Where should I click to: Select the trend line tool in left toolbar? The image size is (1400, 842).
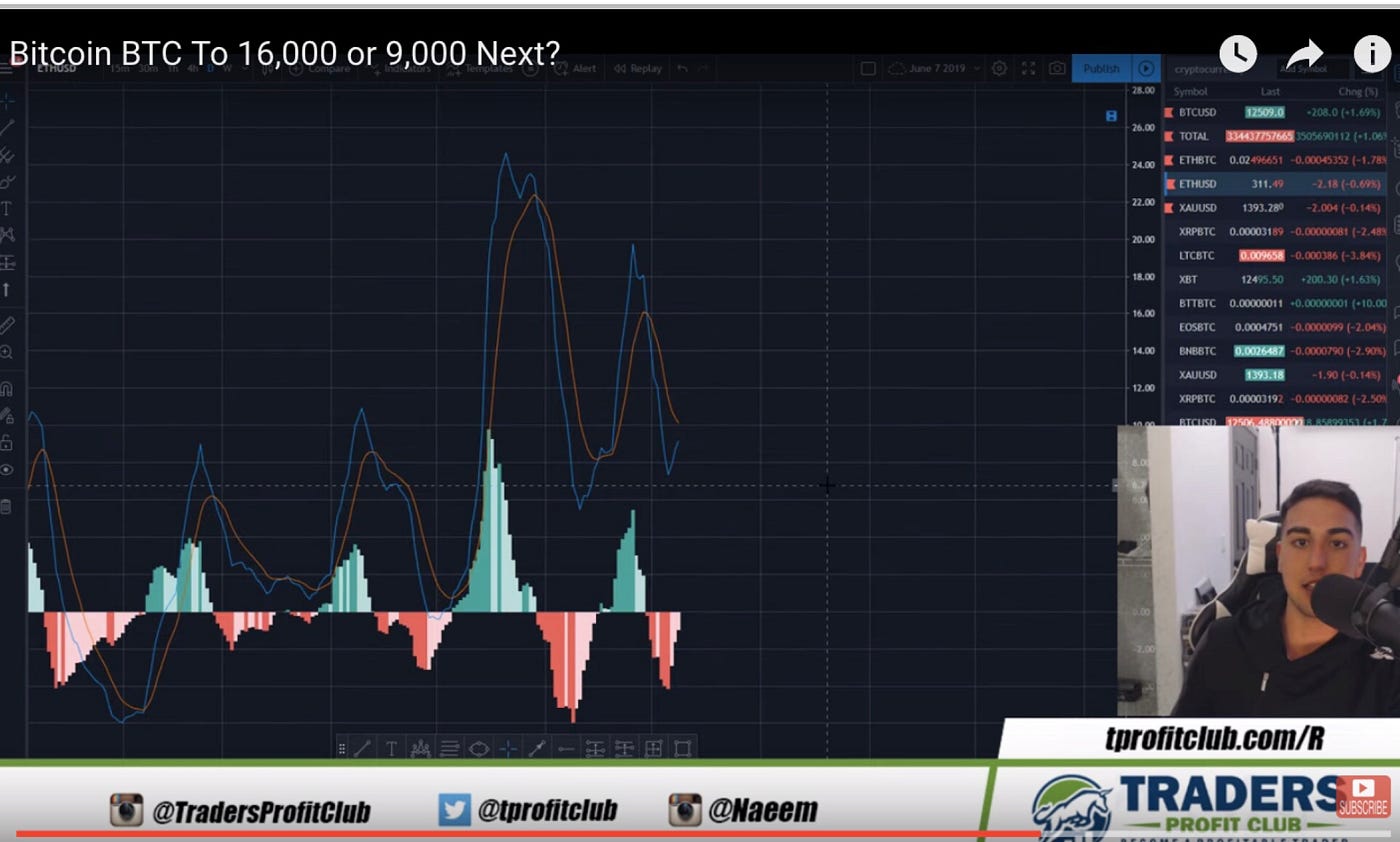click(7, 127)
